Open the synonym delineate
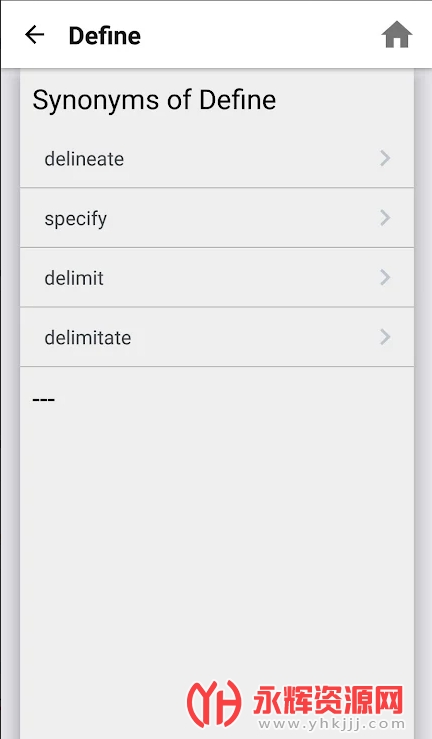Viewport: 432px width, 739px height. click(x=84, y=159)
